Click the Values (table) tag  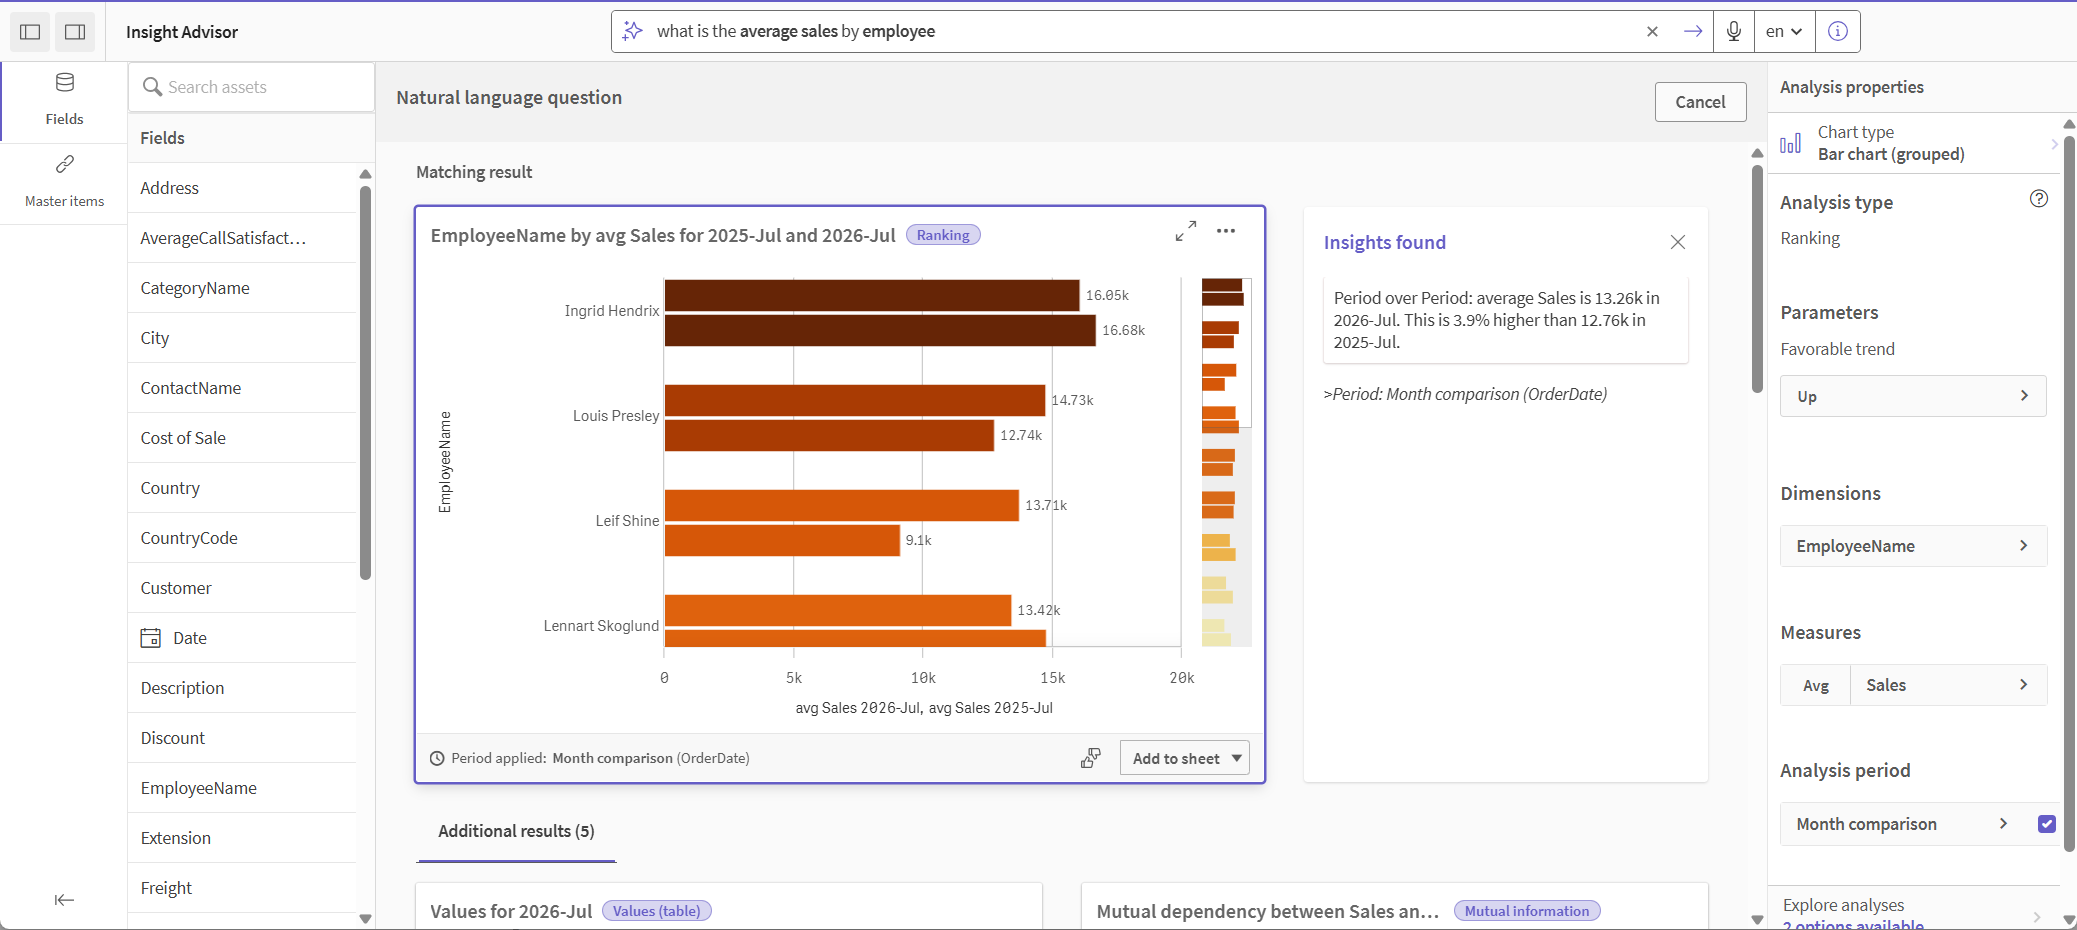pos(657,911)
